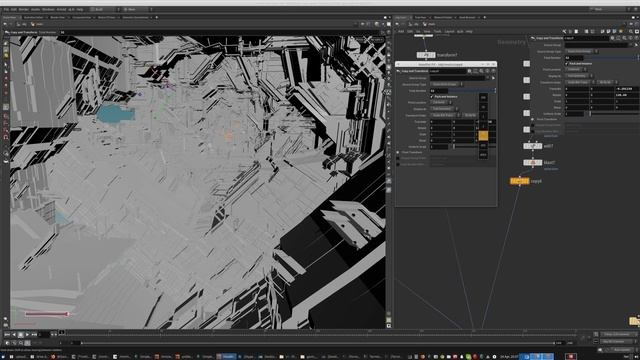Open Source Group Type dropdown in floating window
The image size is (640, 360).
(x=446, y=84)
